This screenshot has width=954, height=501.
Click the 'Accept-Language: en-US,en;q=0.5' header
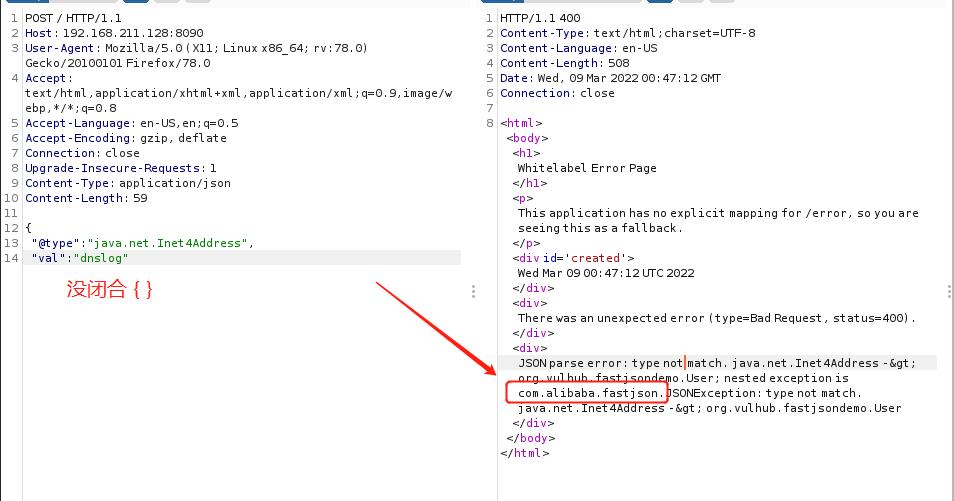tap(131, 123)
